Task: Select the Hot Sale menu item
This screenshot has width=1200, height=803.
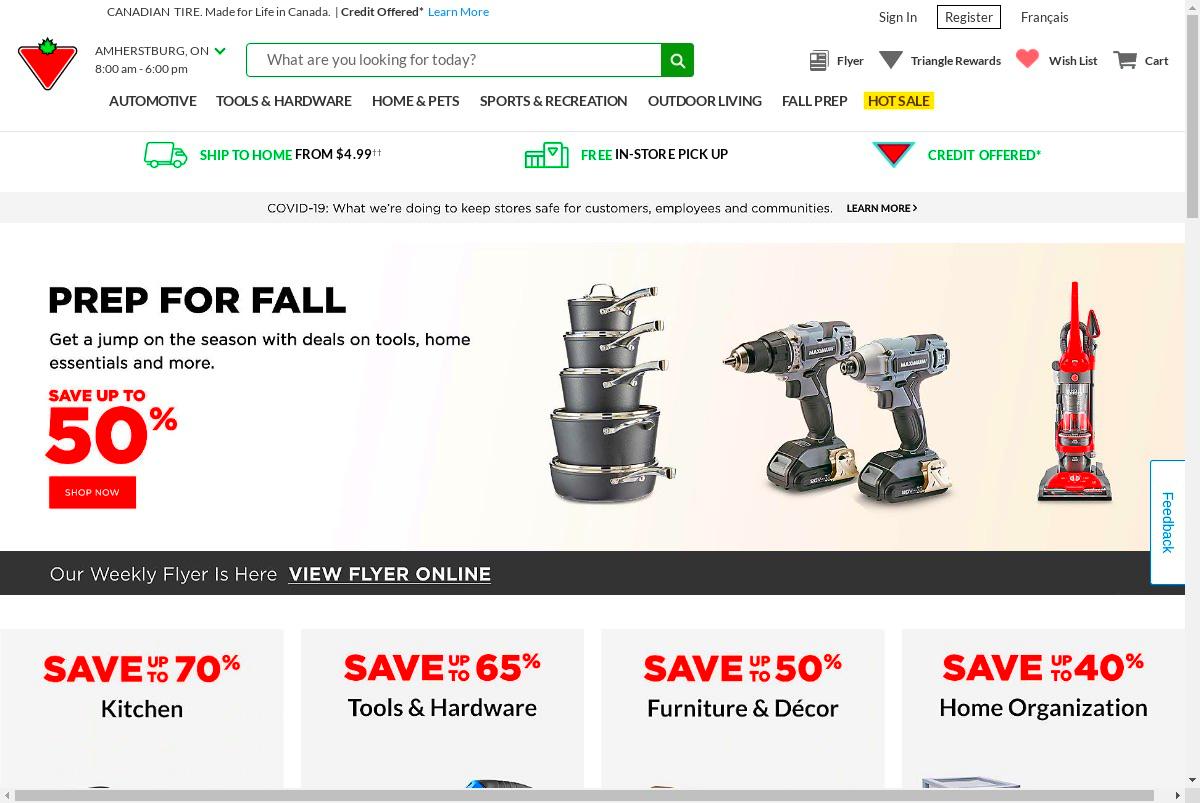Action: point(899,101)
